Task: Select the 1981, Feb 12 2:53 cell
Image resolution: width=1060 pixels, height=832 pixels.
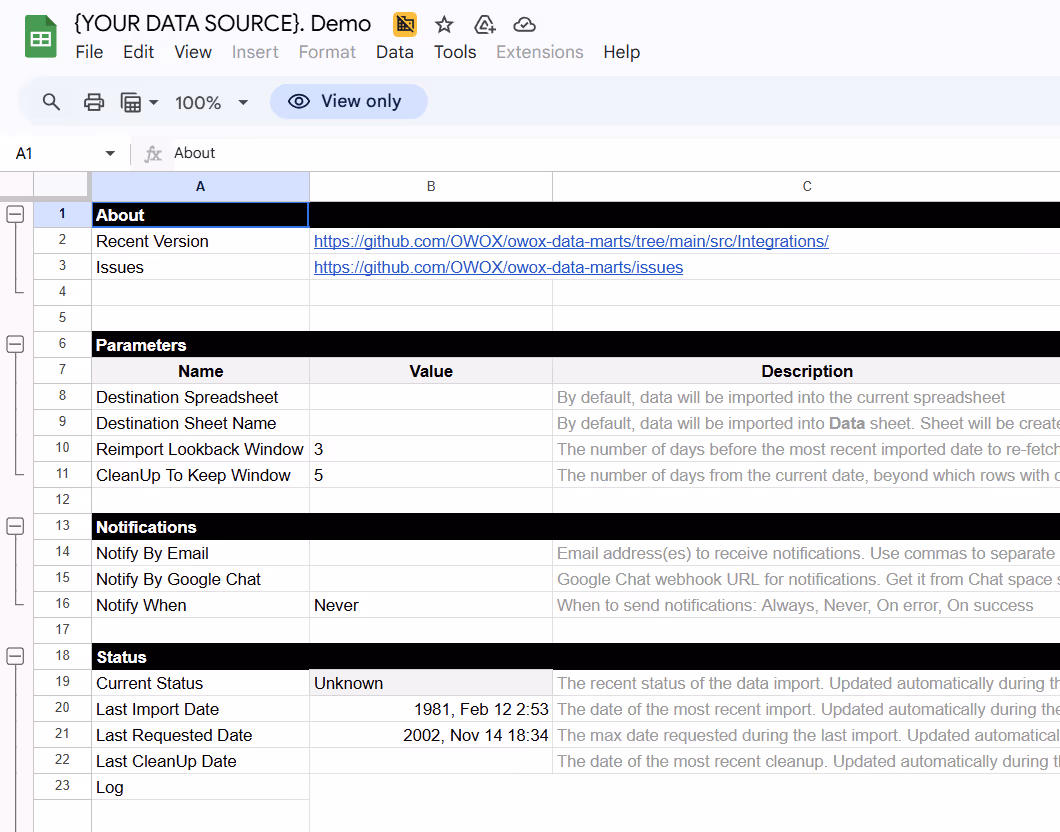Action: click(431, 709)
